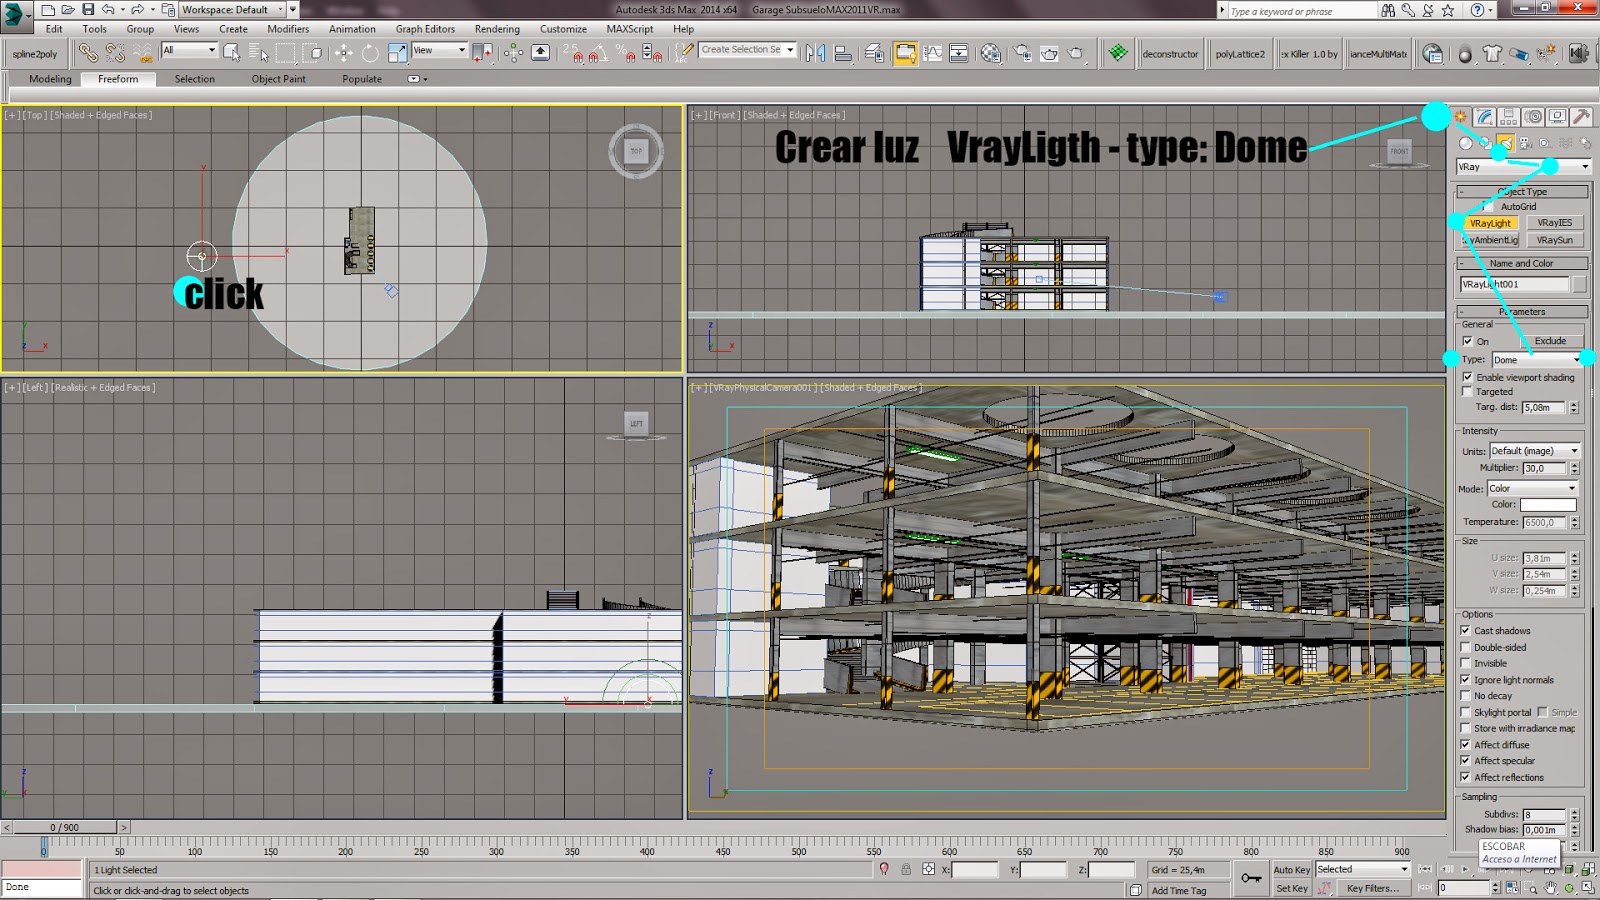1600x900 pixels.
Task: Open the Mirror tool in the toolbar
Action: point(815,53)
